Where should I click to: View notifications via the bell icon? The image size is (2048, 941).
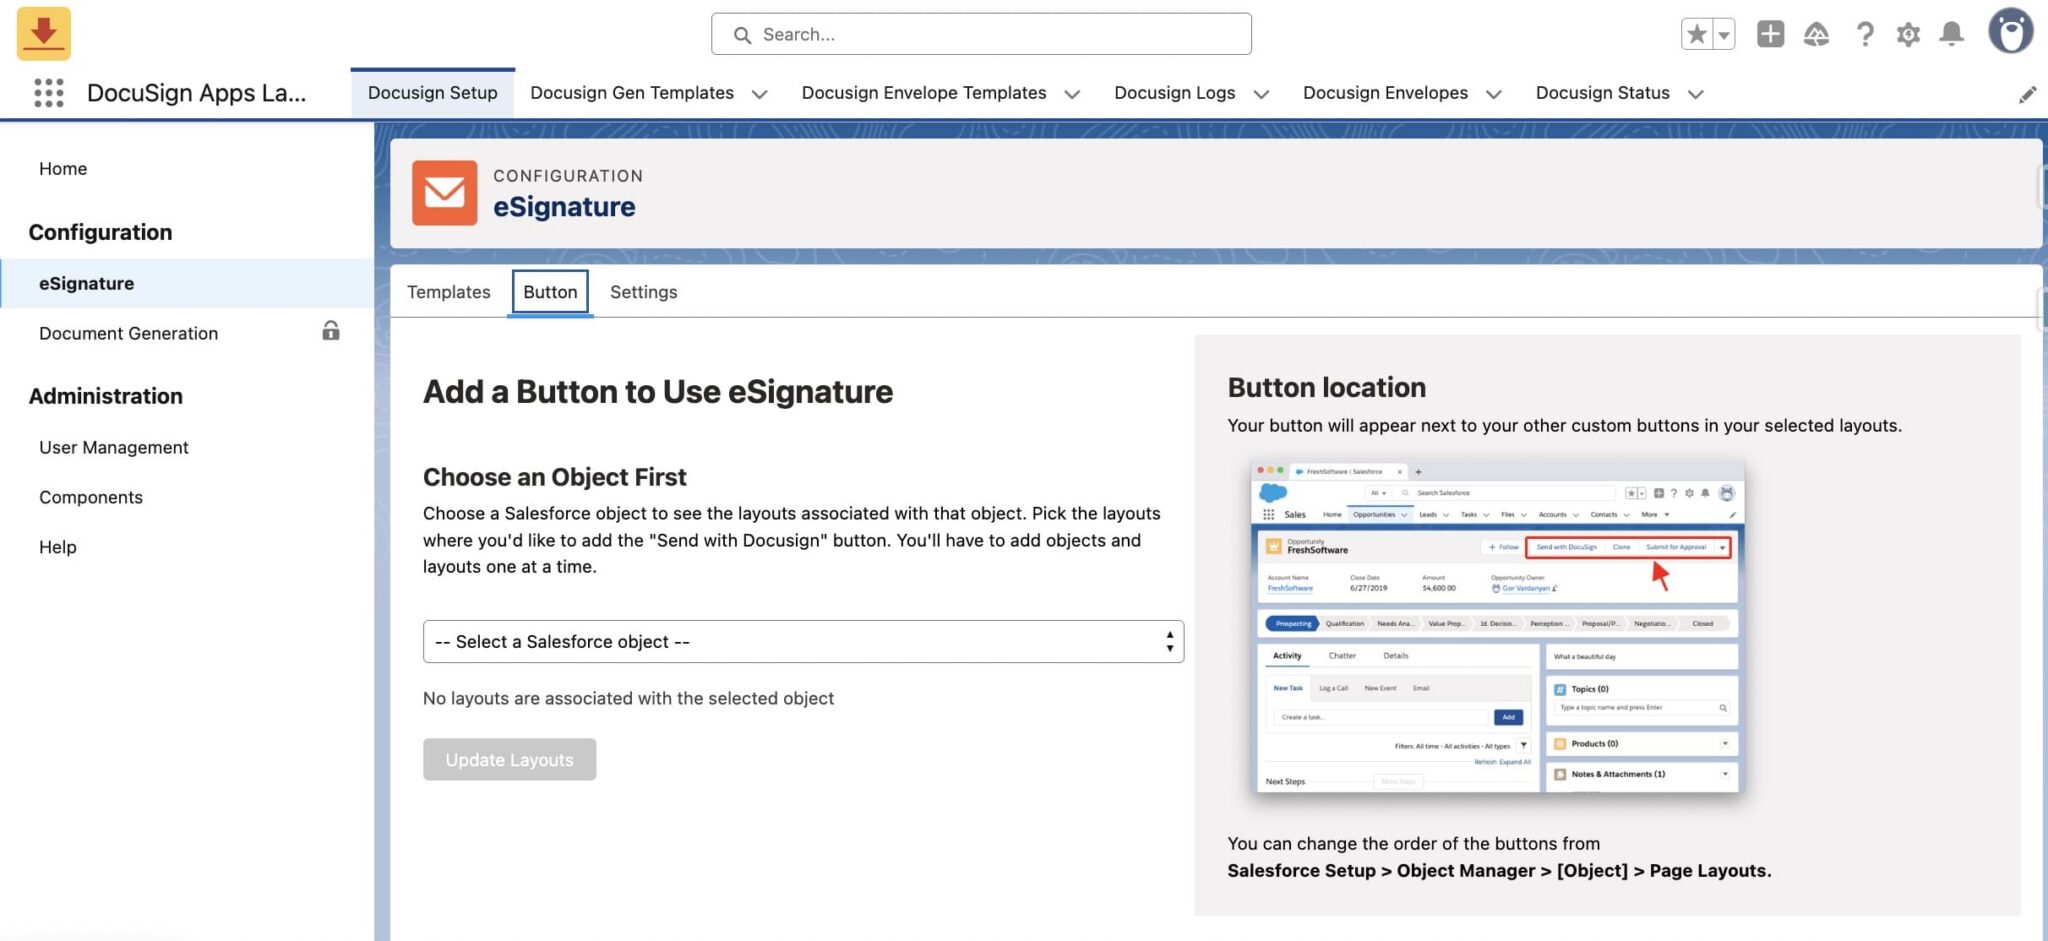tap(1951, 33)
